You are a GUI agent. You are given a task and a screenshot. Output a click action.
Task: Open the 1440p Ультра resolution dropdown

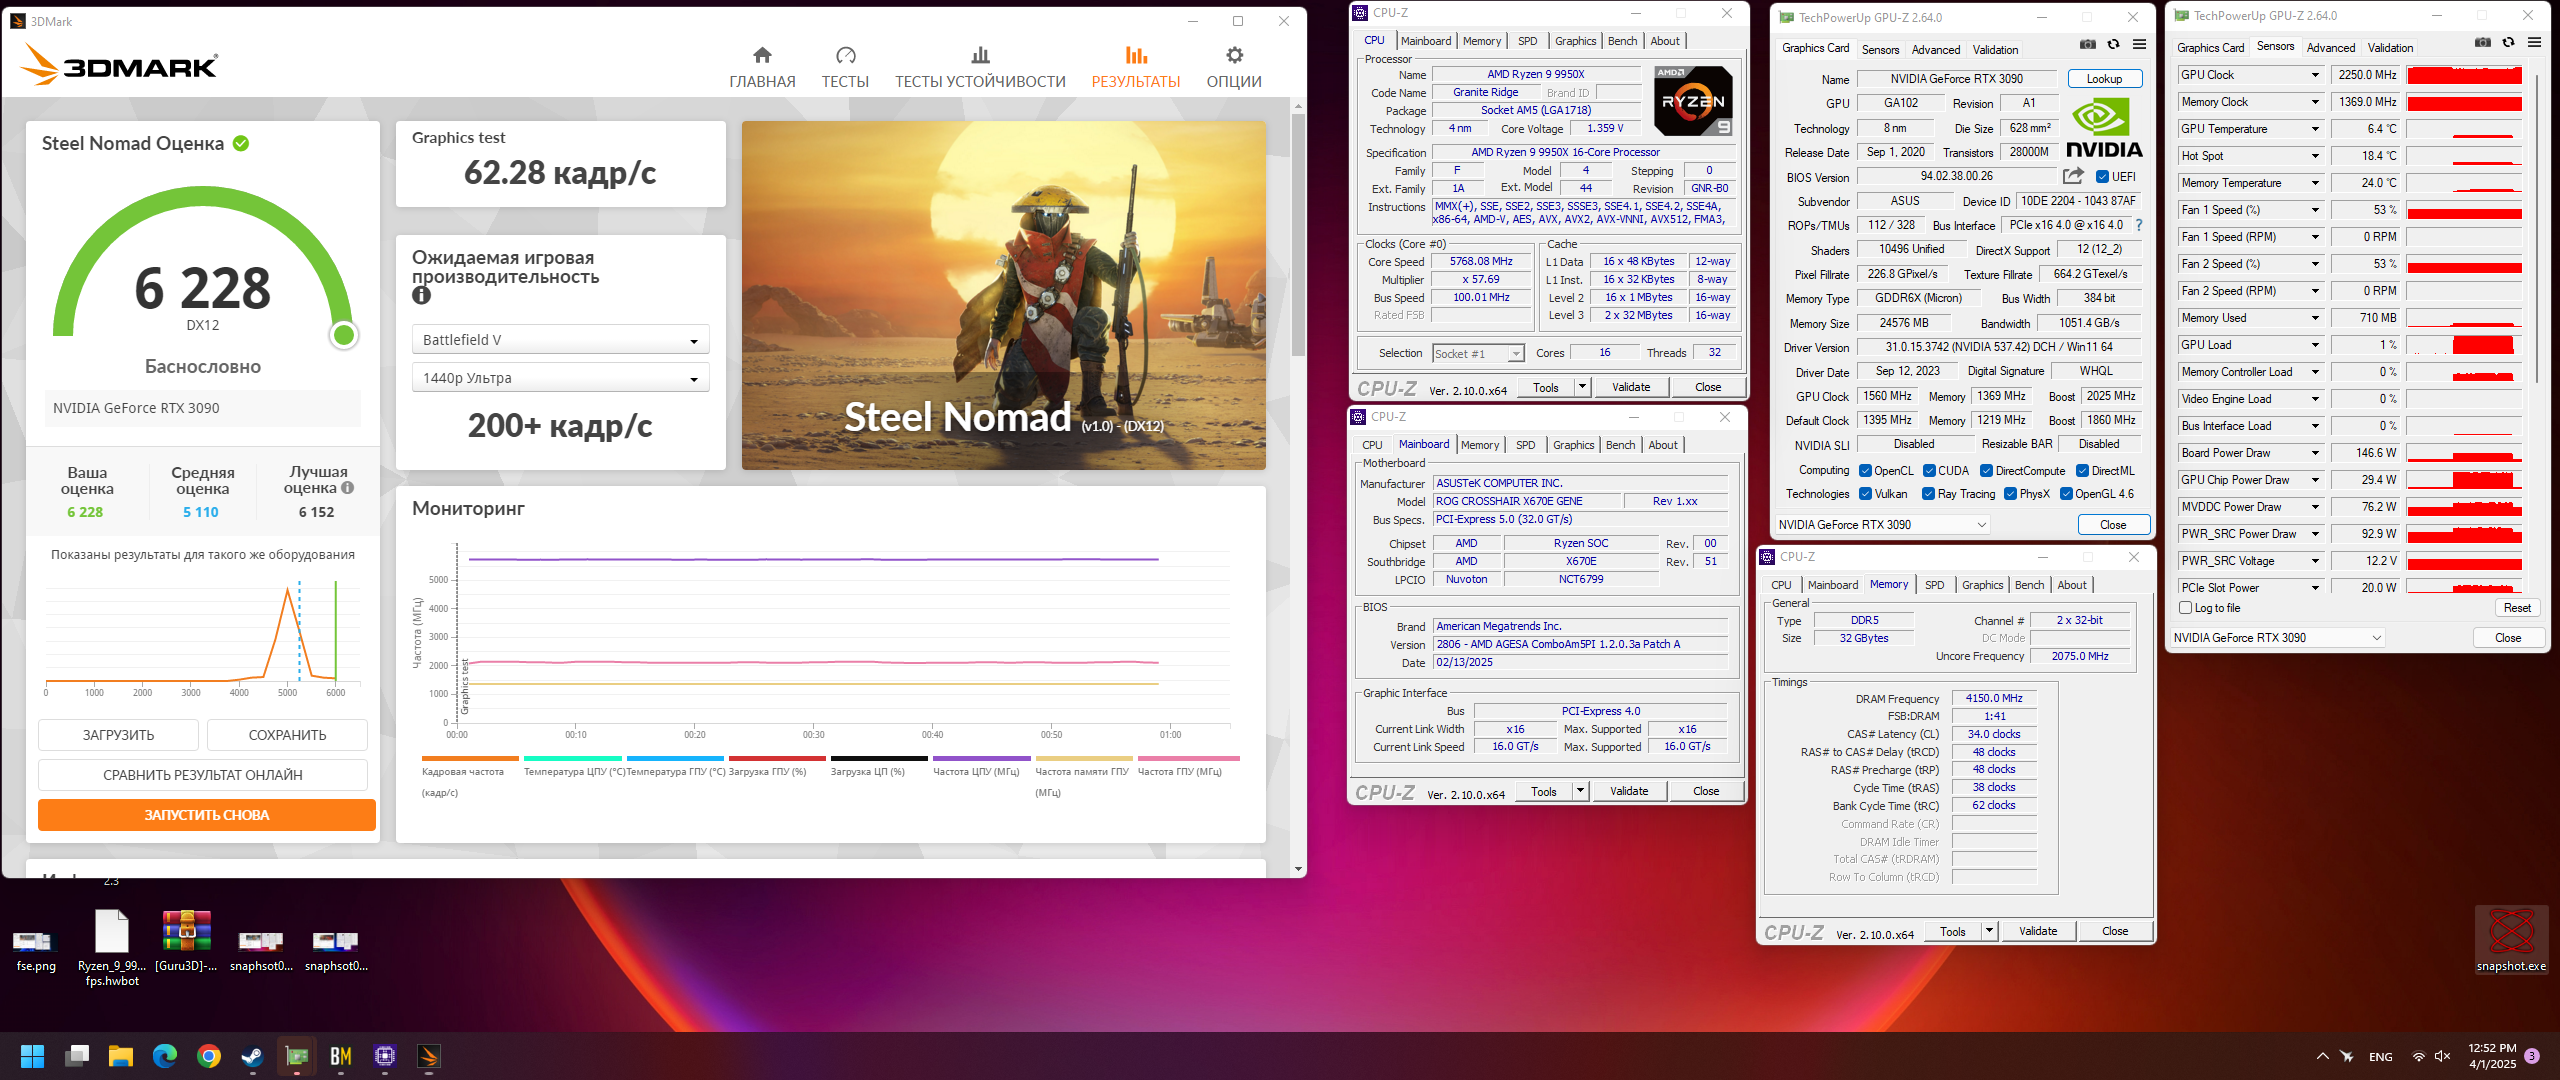560,378
